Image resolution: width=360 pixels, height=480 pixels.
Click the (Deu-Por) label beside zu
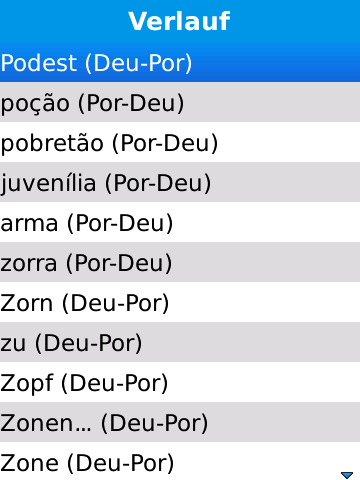point(88,343)
